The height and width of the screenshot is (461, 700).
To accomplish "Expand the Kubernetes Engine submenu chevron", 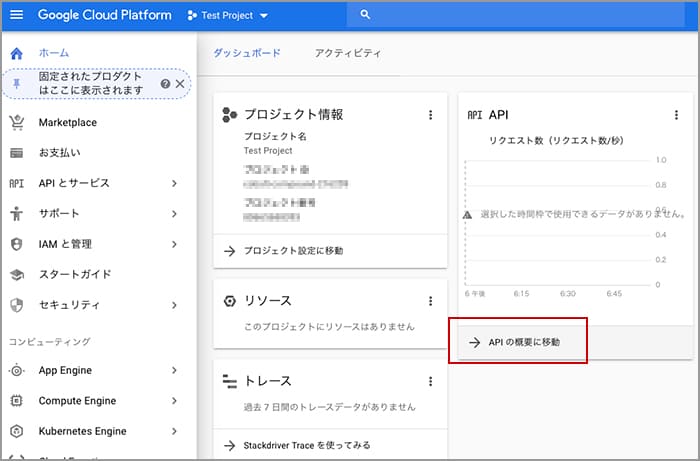I will (174, 431).
